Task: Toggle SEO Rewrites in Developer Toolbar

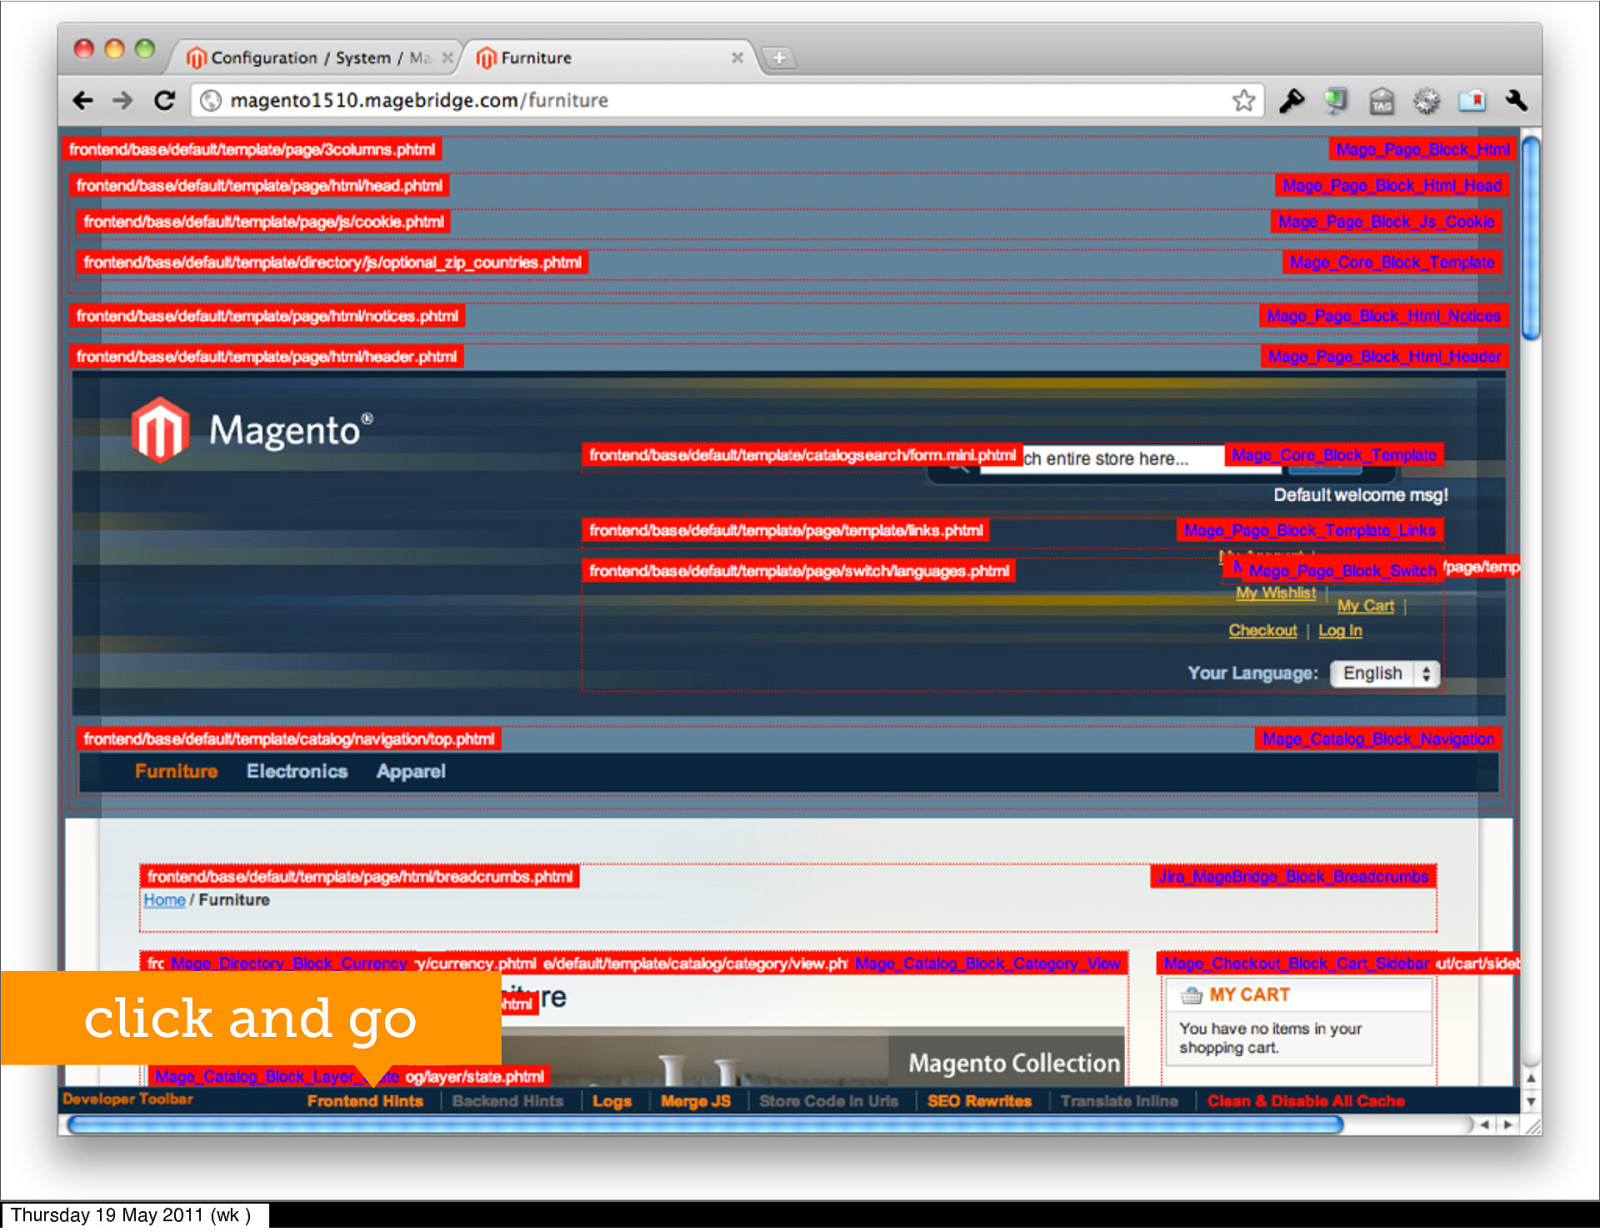Action: [980, 1101]
